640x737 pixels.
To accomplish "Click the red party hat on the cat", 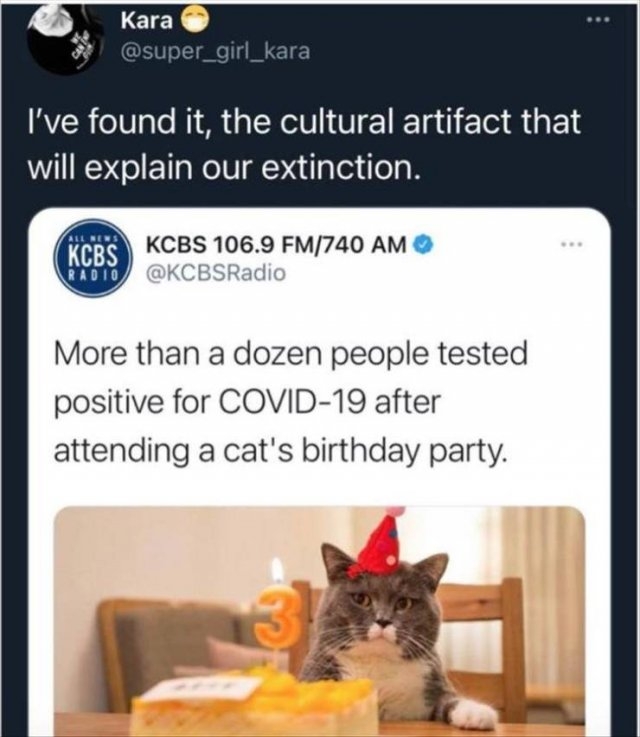I will [x=381, y=547].
